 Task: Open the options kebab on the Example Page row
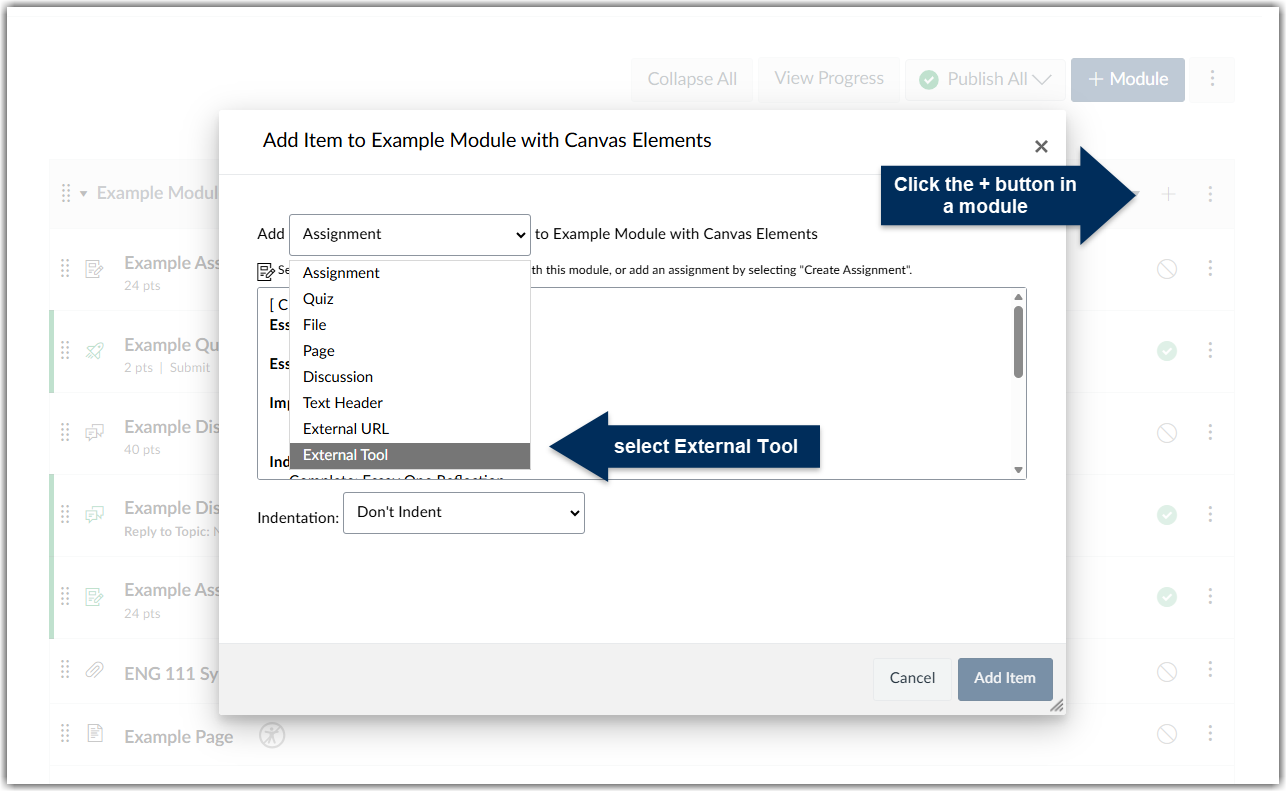[1210, 734]
